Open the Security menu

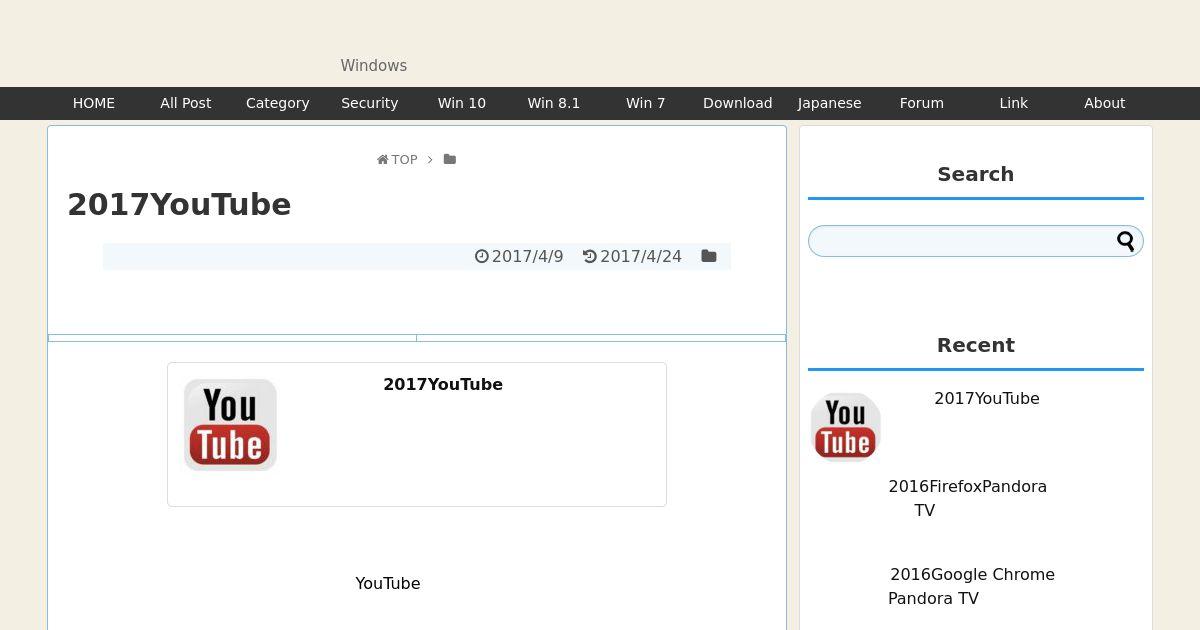point(370,103)
